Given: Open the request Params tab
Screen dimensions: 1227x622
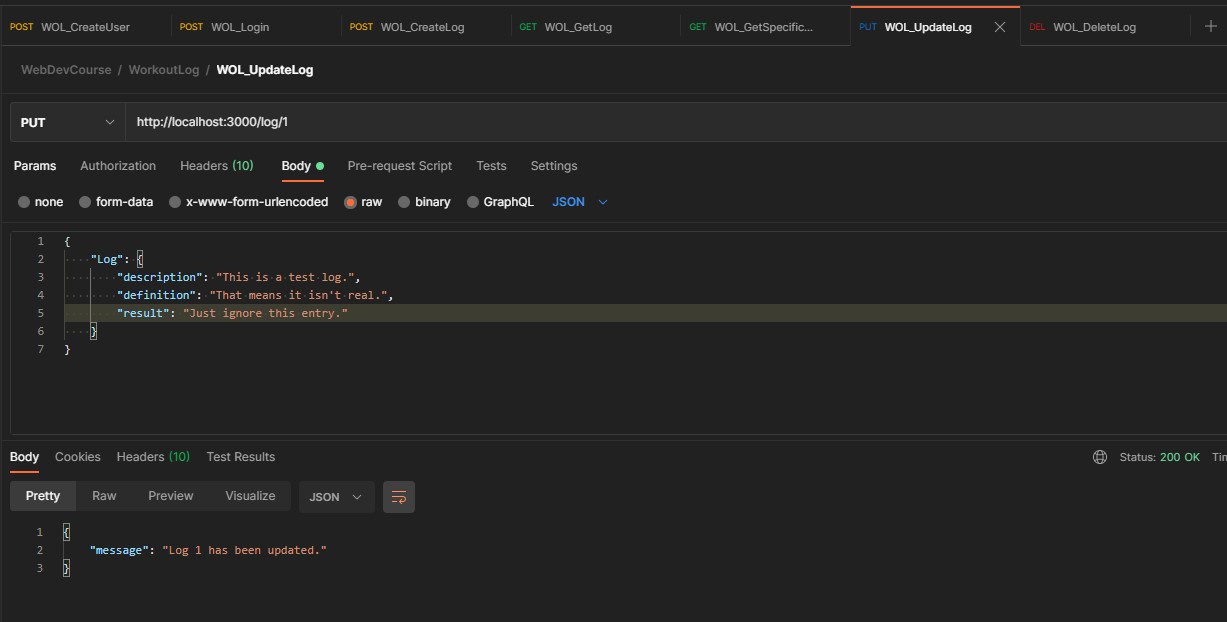Looking at the screenshot, I should pyautogui.click(x=35, y=166).
